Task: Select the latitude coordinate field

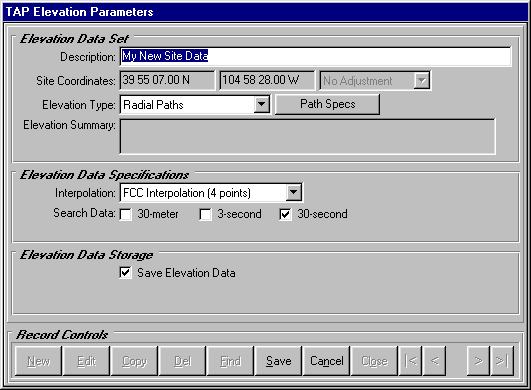Action: [167, 80]
